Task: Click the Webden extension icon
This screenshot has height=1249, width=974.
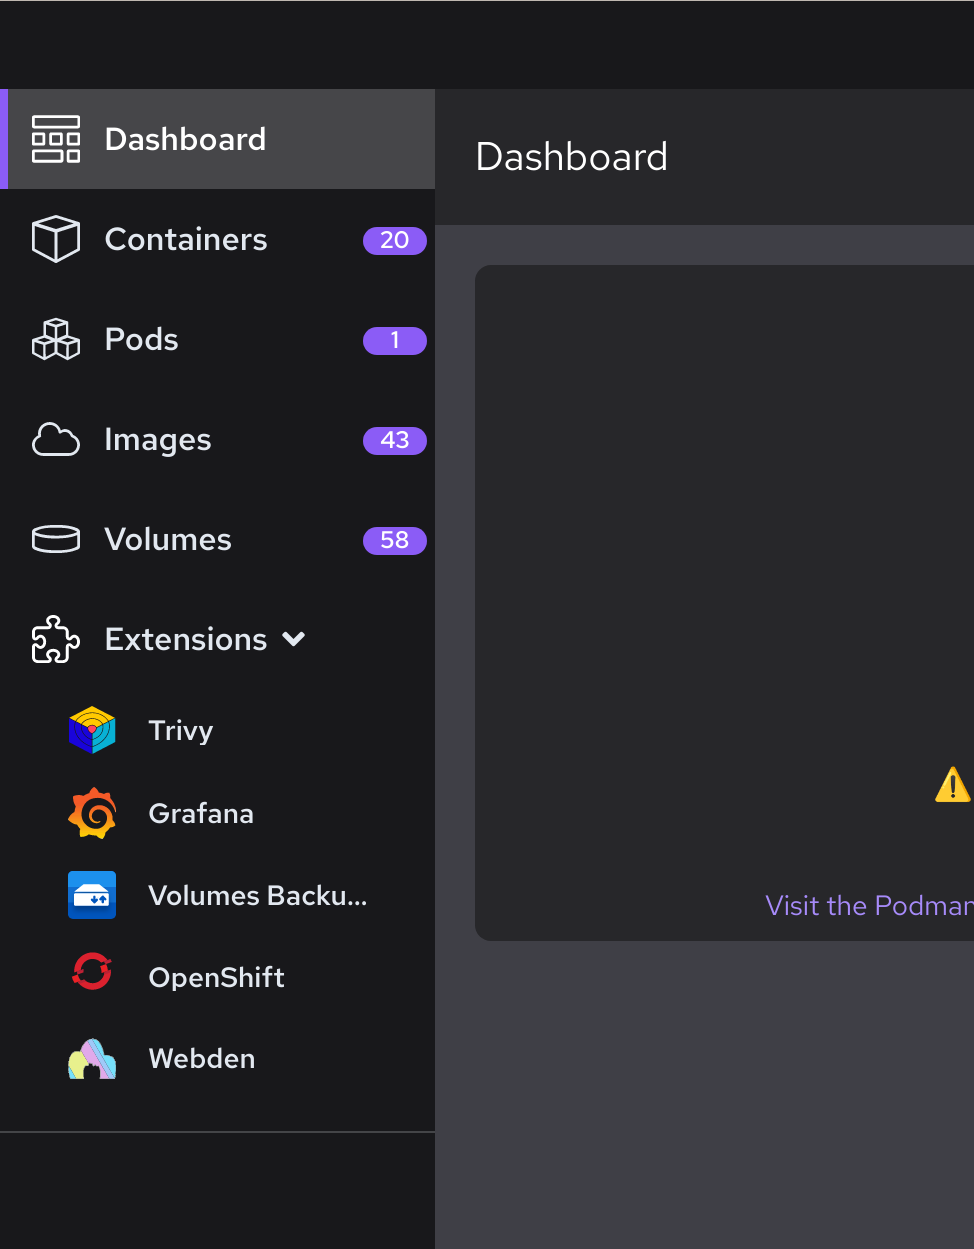Action: [x=91, y=1058]
